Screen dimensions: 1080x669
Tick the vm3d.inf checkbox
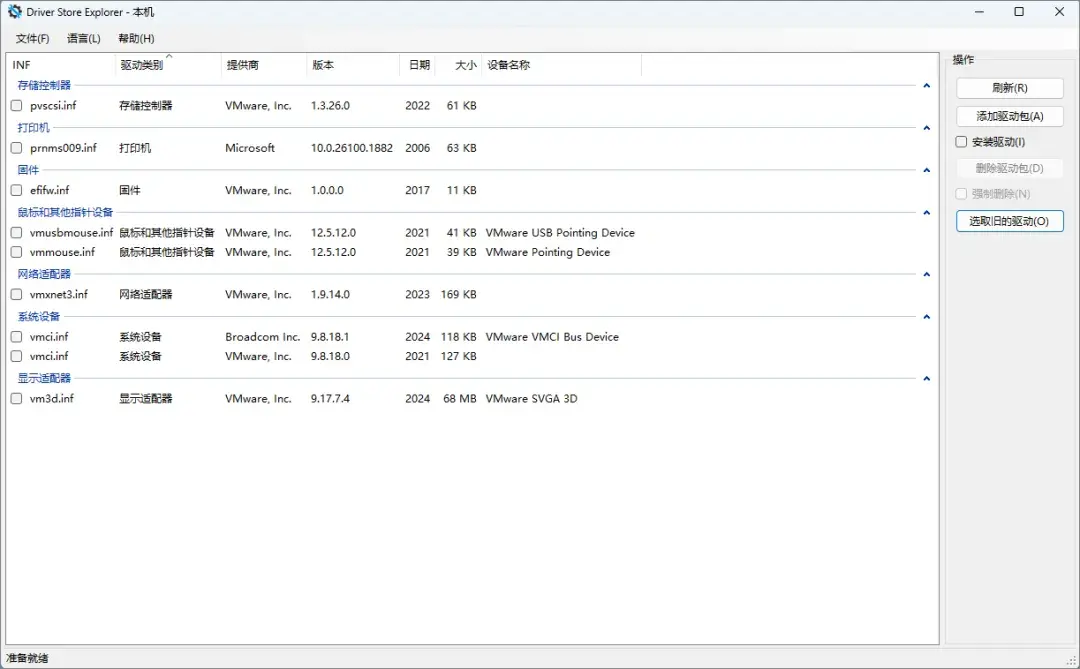click(x=17, y=398)
